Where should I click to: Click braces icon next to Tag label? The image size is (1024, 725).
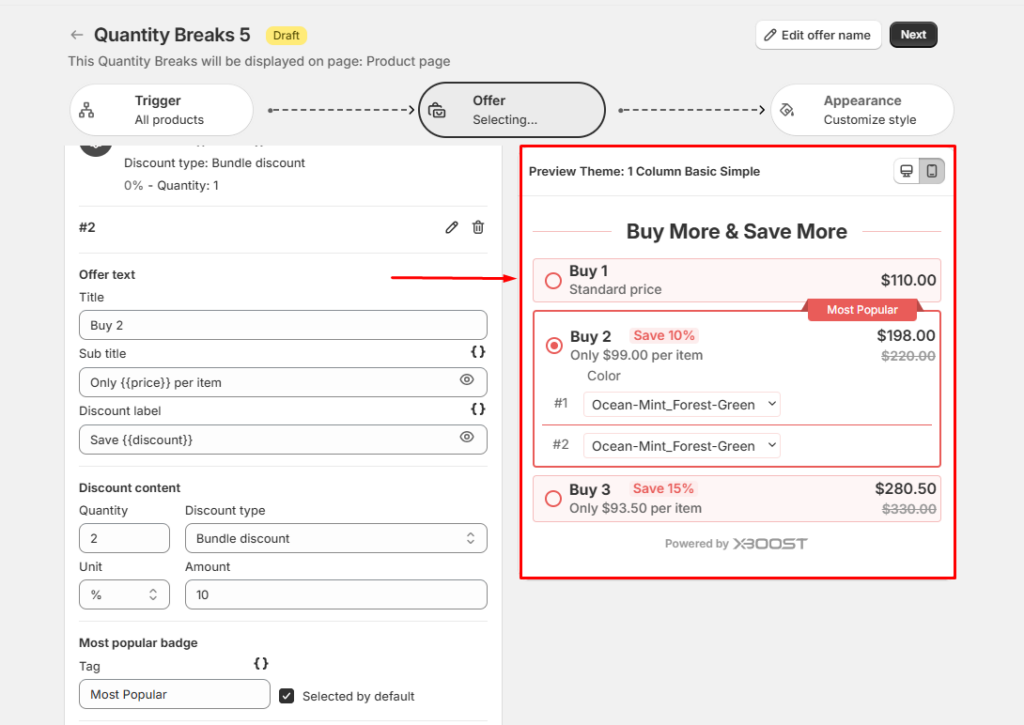tap(261, 663)
